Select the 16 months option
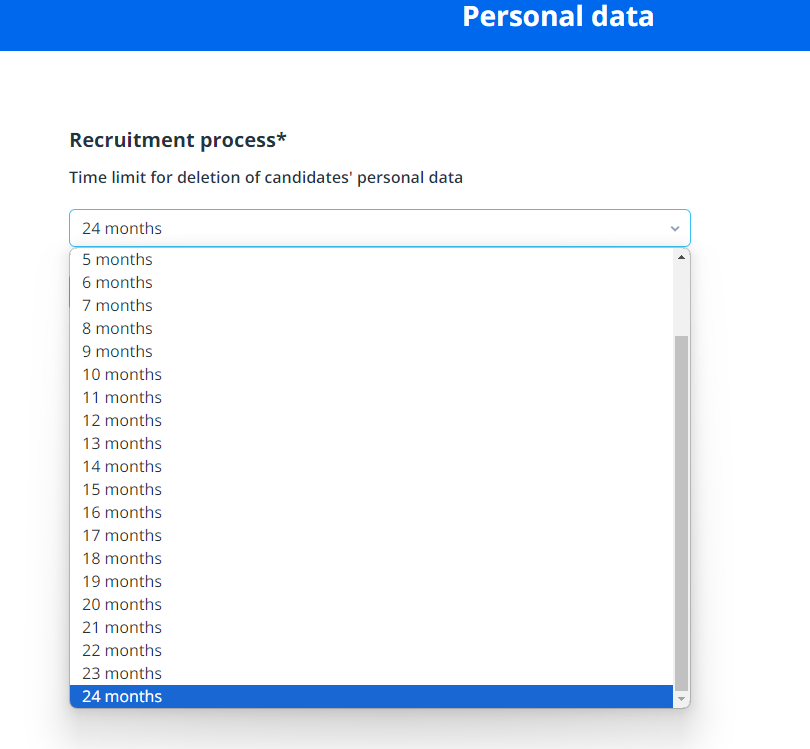Screen dimensions: 810x749 pyautogui.click(x=121, y=512)
